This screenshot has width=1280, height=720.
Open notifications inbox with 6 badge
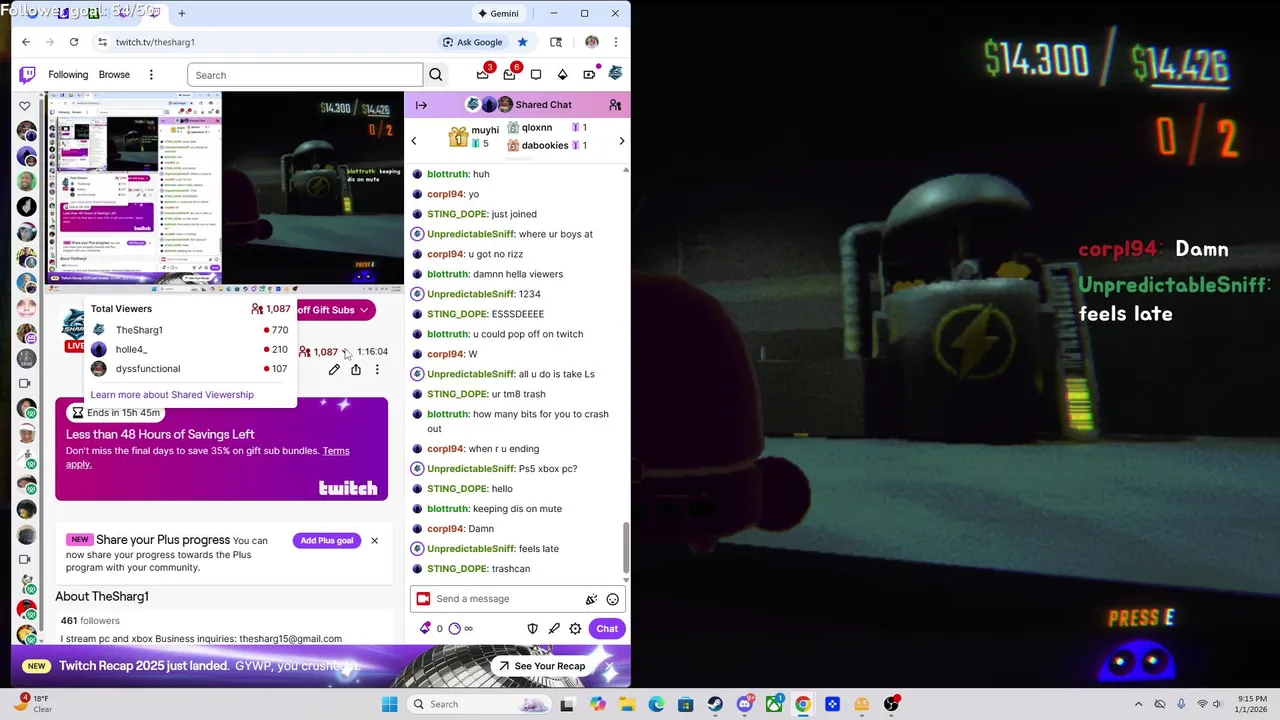click(510, 74)
